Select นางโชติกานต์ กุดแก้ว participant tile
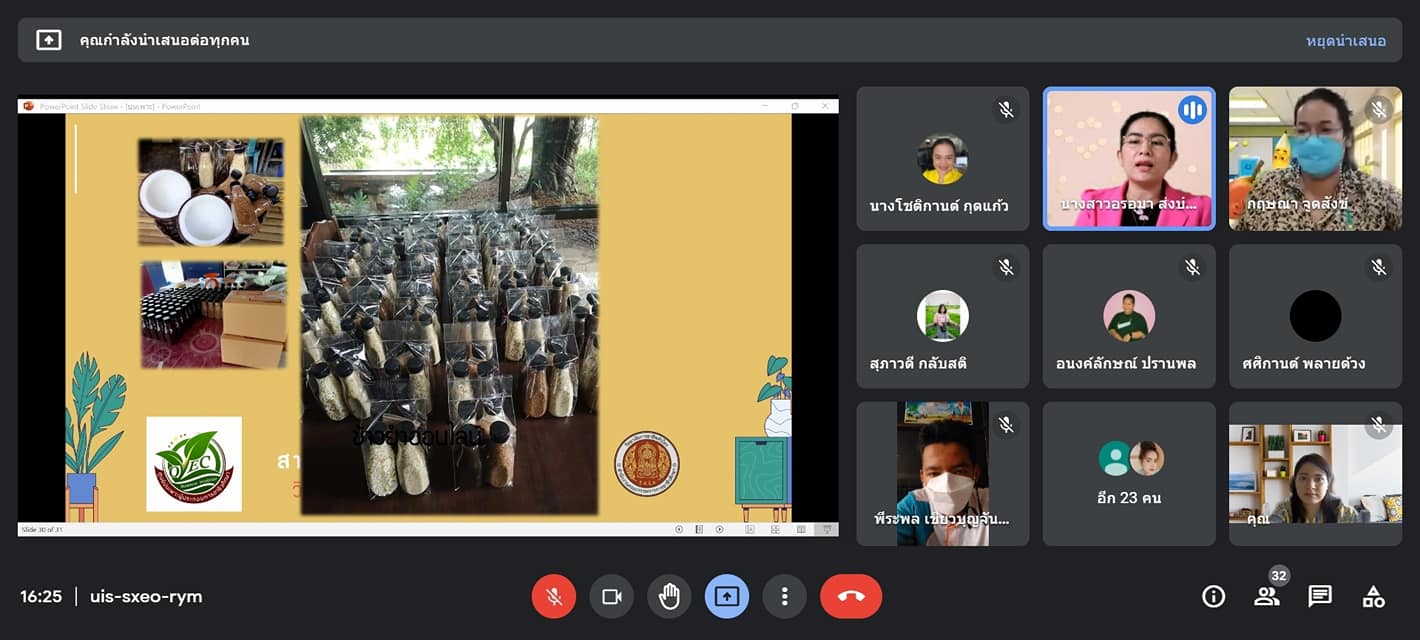 [942, 159]
